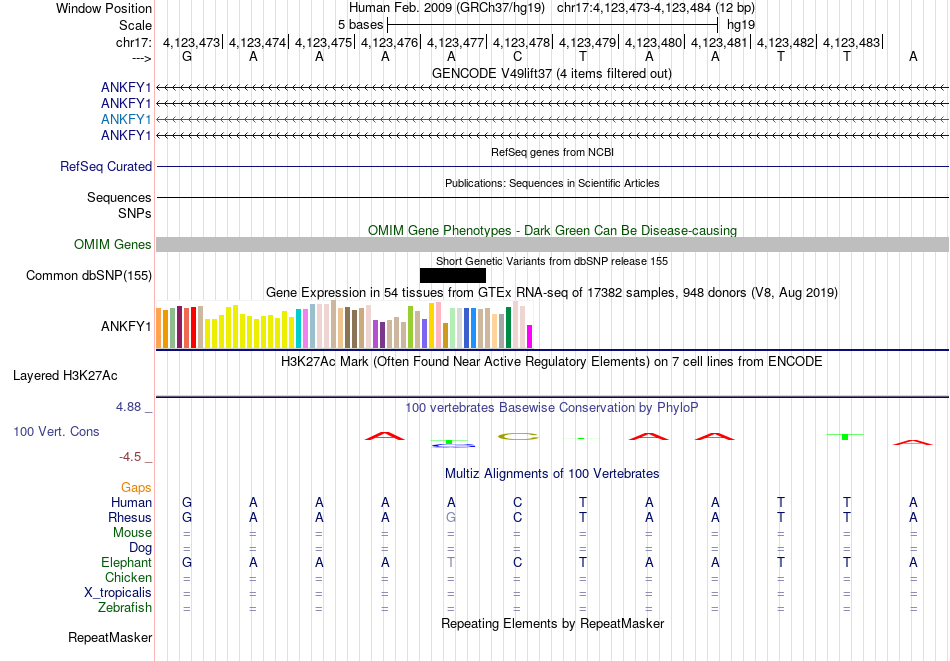Click the Elephant species label

tap(127, 562)
